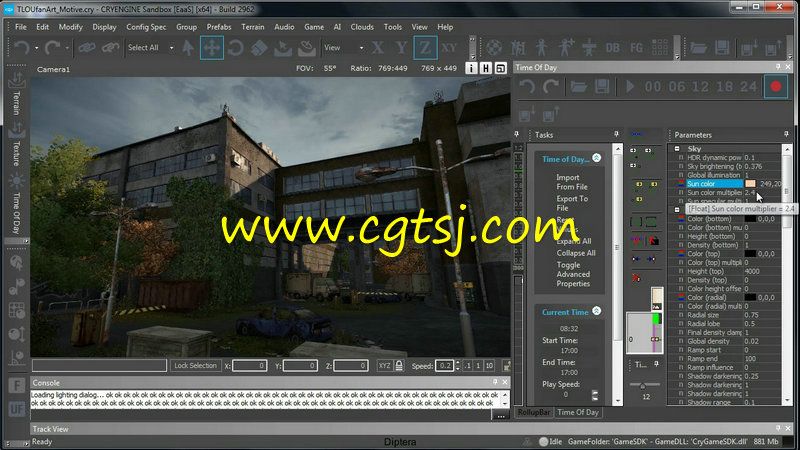This screenshot has height=450, width=800.
Task: Jump time of day to 12
Action: tap(701, 87)
